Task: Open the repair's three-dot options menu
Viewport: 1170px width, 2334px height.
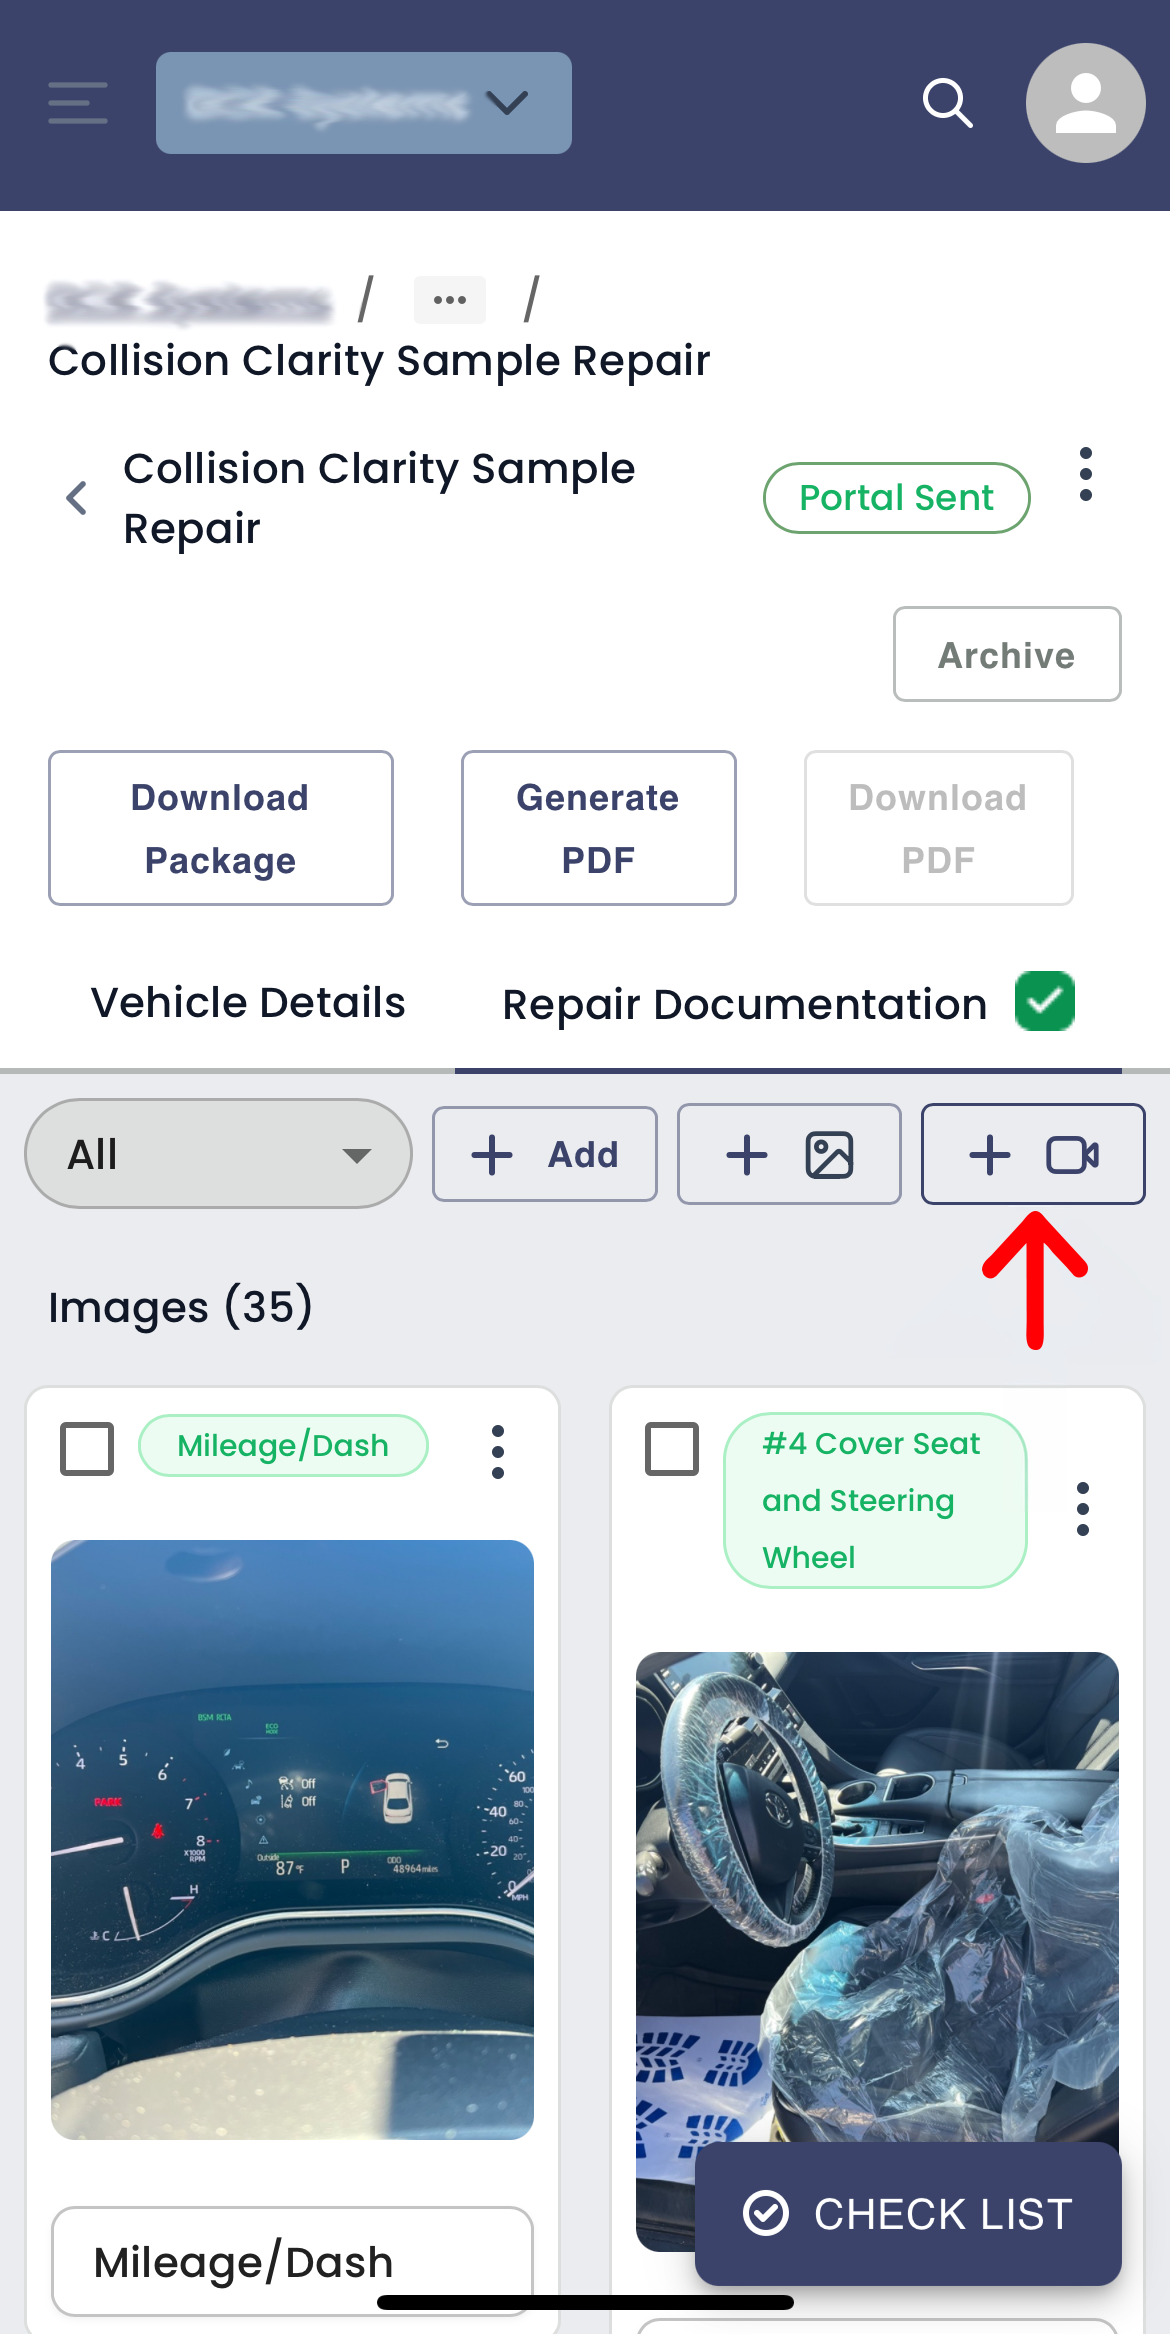Action: (1086, 474)
